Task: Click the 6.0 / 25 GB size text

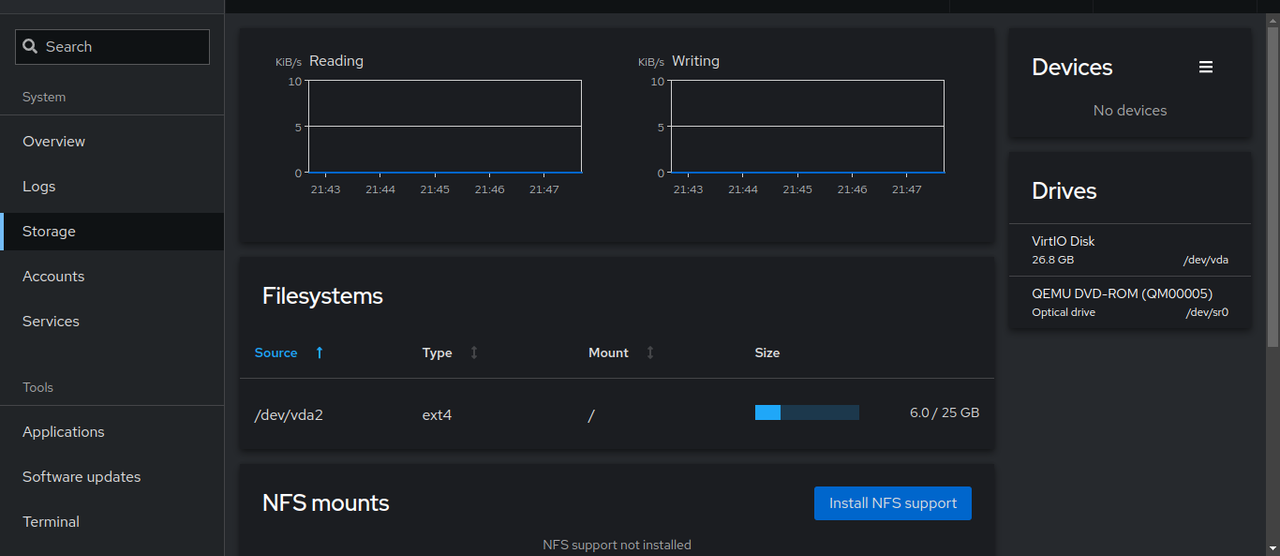Action: (945, 412)
